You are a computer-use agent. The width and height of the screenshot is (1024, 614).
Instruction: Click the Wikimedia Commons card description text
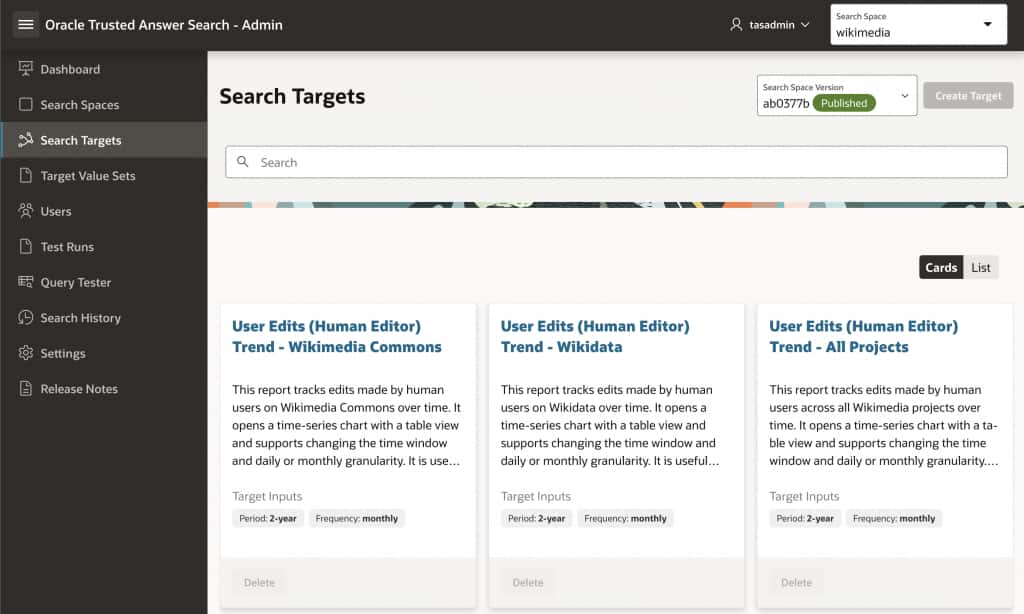click(x=346, y=425)
